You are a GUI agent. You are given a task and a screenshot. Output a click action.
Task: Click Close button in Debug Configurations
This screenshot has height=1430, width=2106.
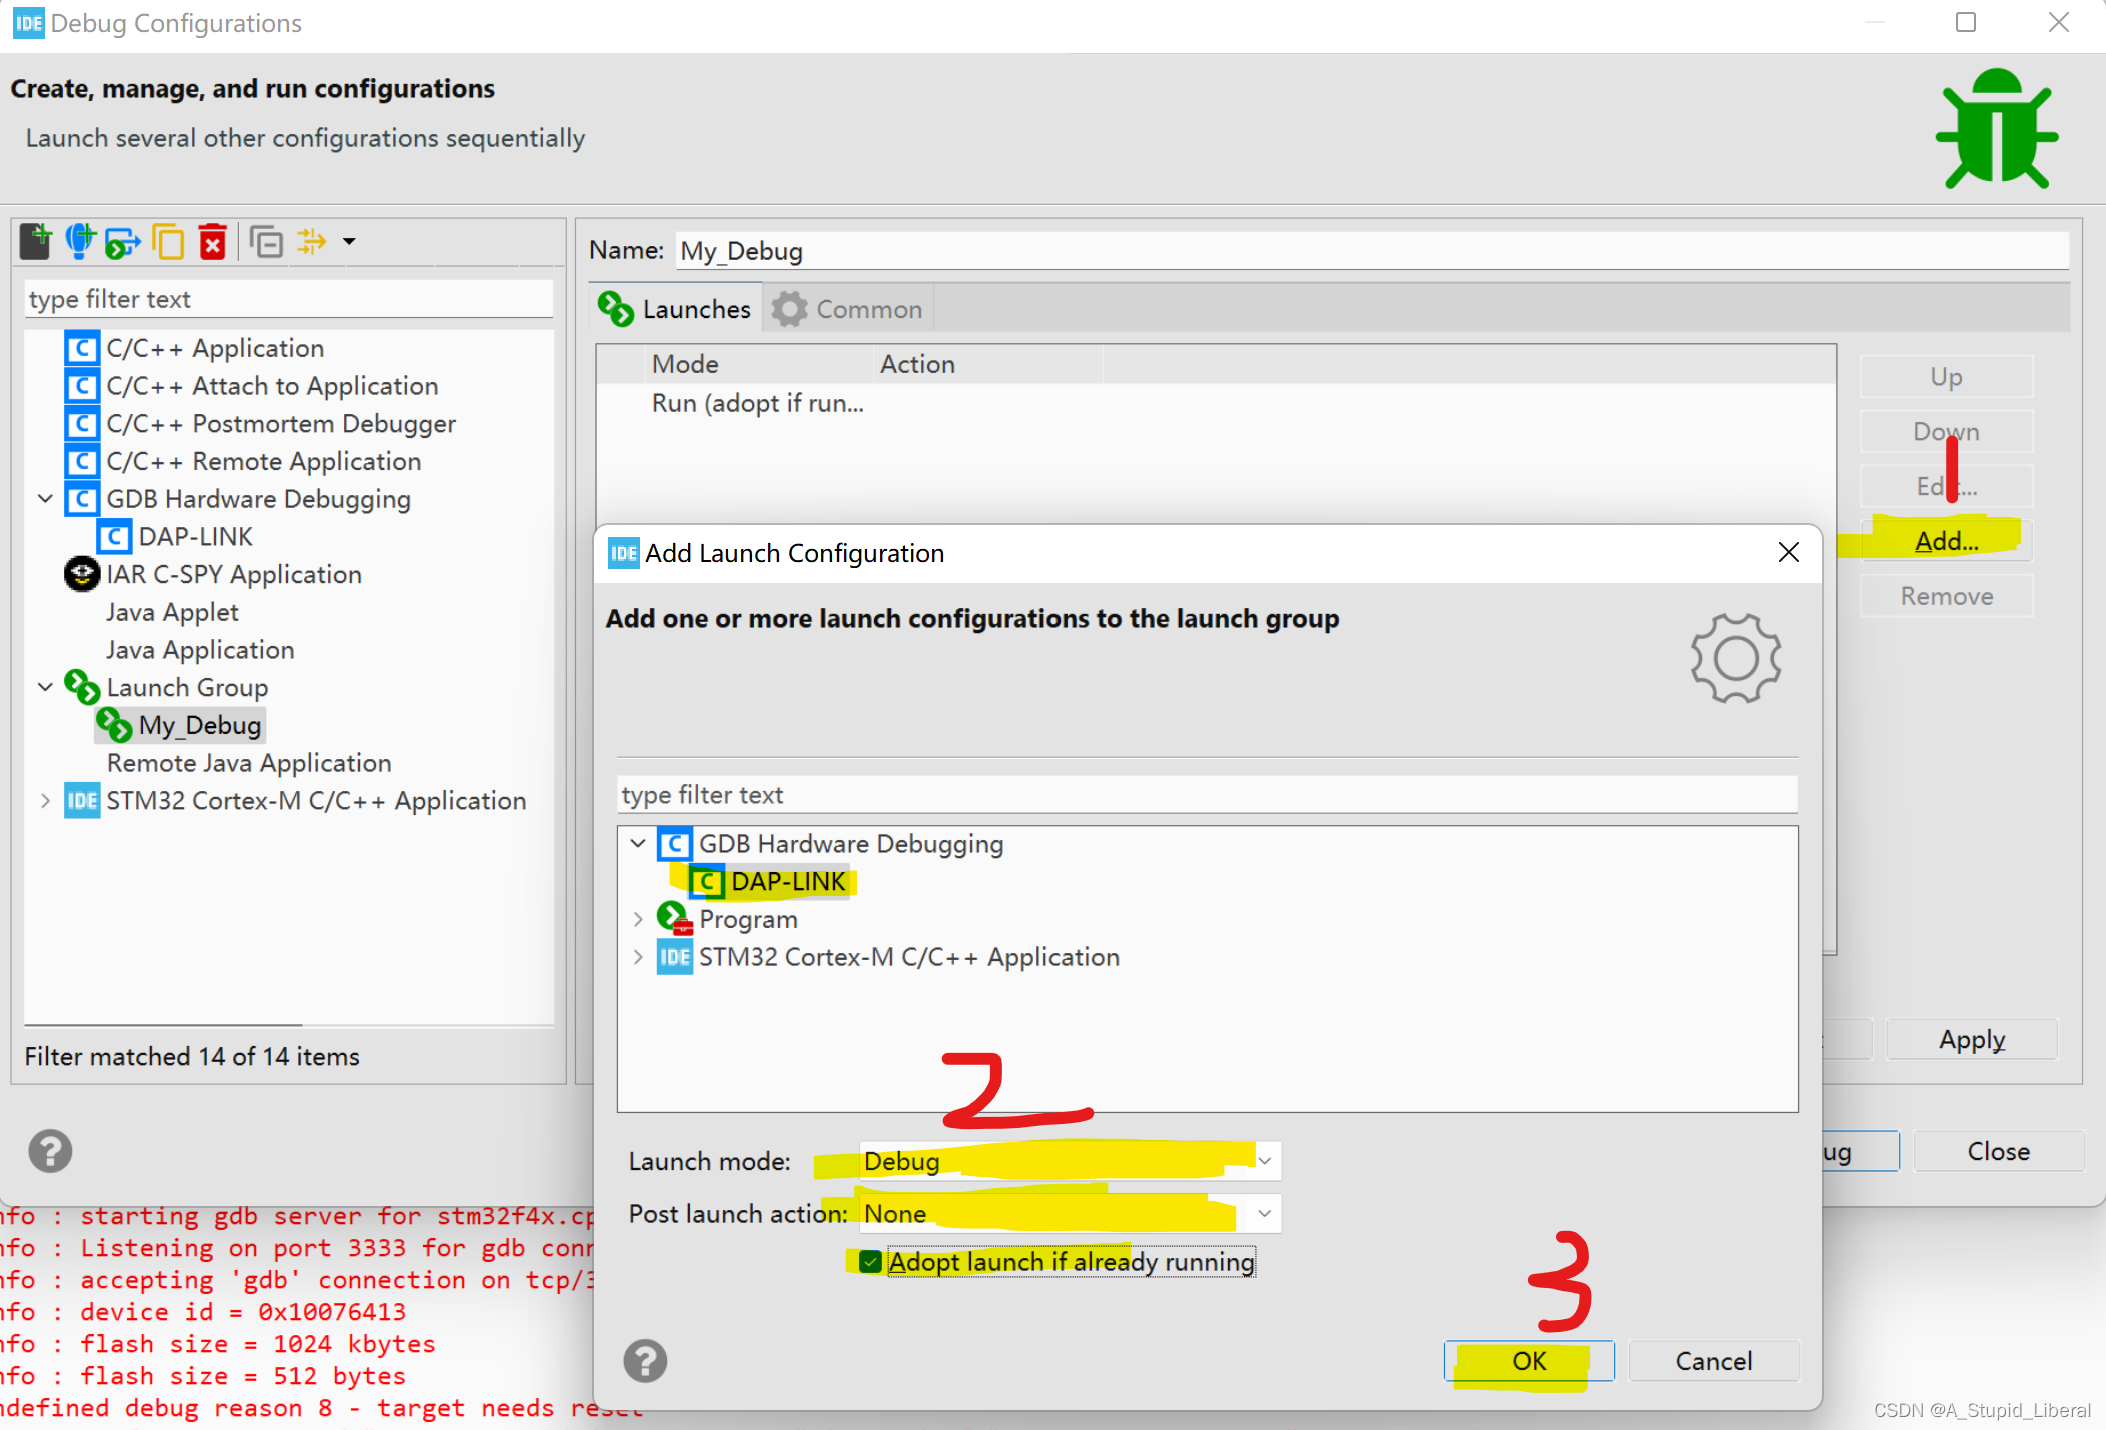coord(1998,1151)
